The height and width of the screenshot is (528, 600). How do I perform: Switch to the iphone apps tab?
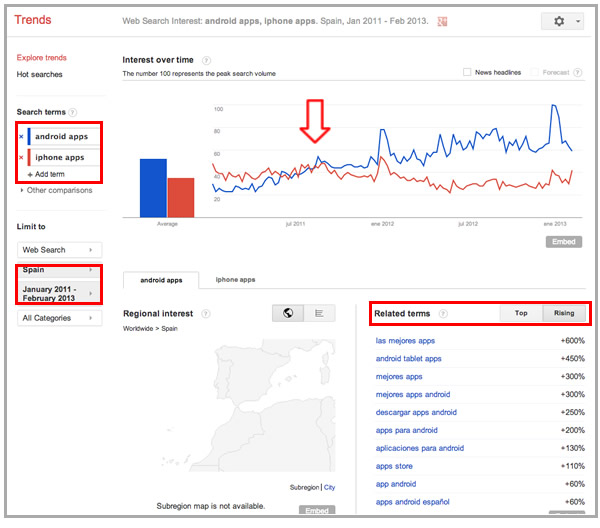[x=235, y=280]
